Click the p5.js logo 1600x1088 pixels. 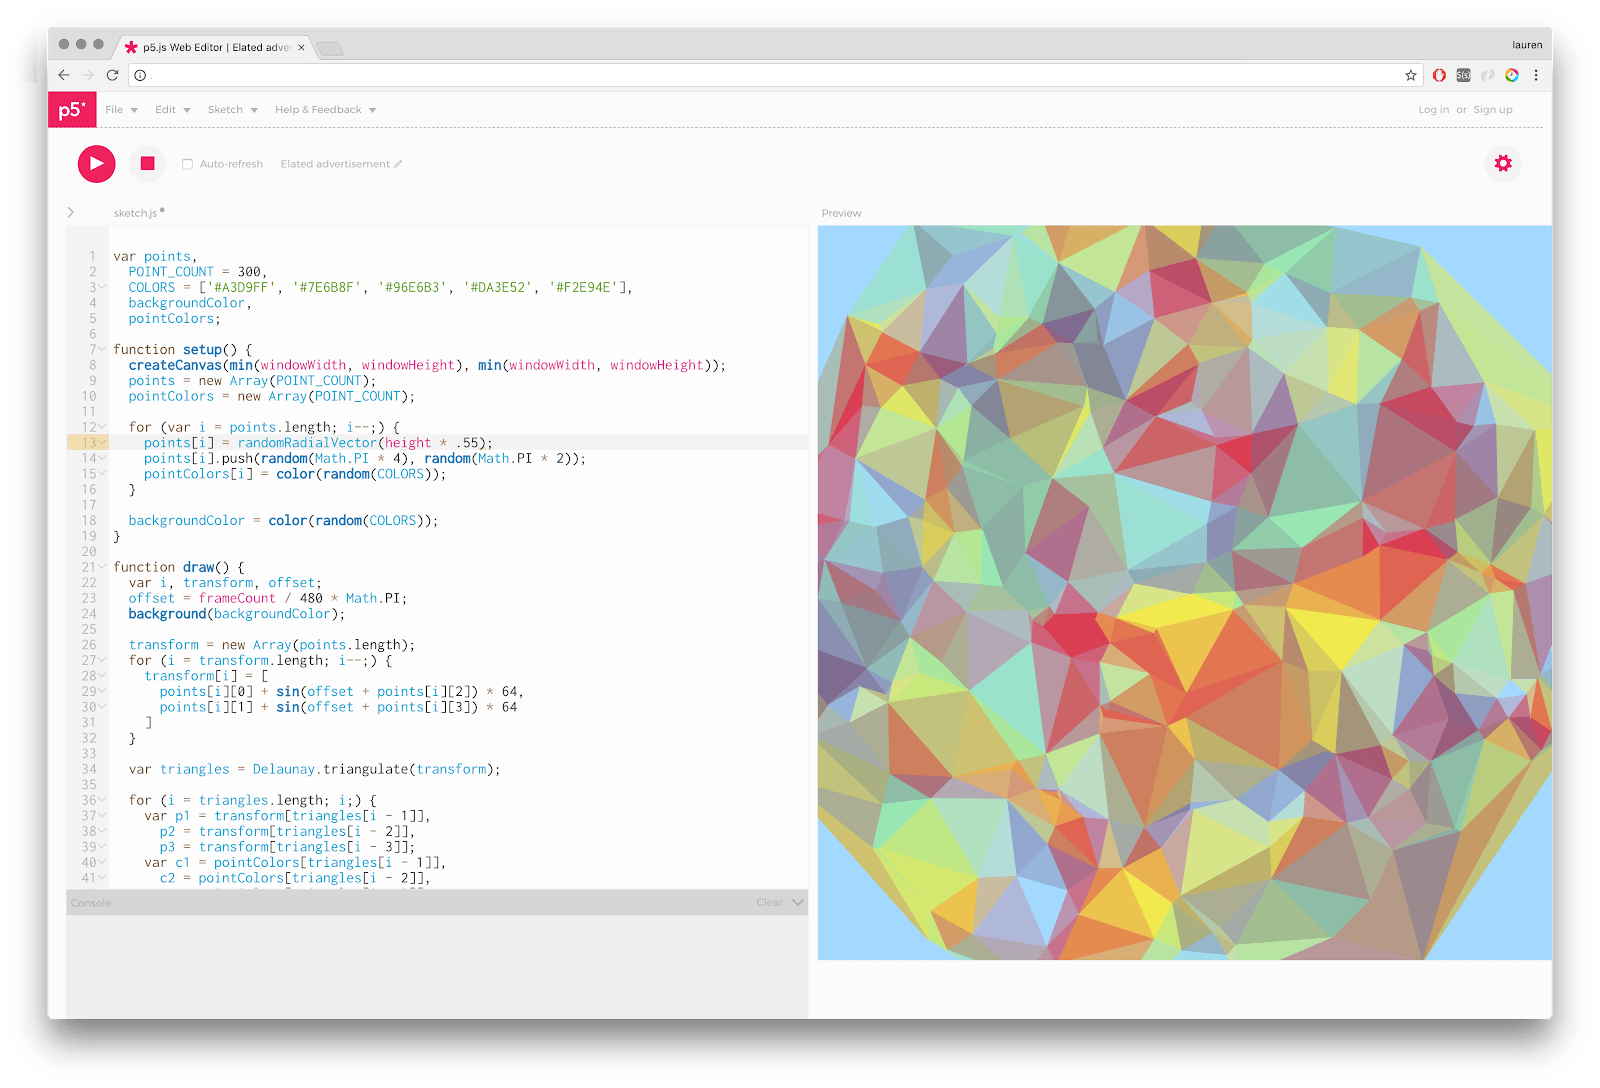[x=71, y=109]
